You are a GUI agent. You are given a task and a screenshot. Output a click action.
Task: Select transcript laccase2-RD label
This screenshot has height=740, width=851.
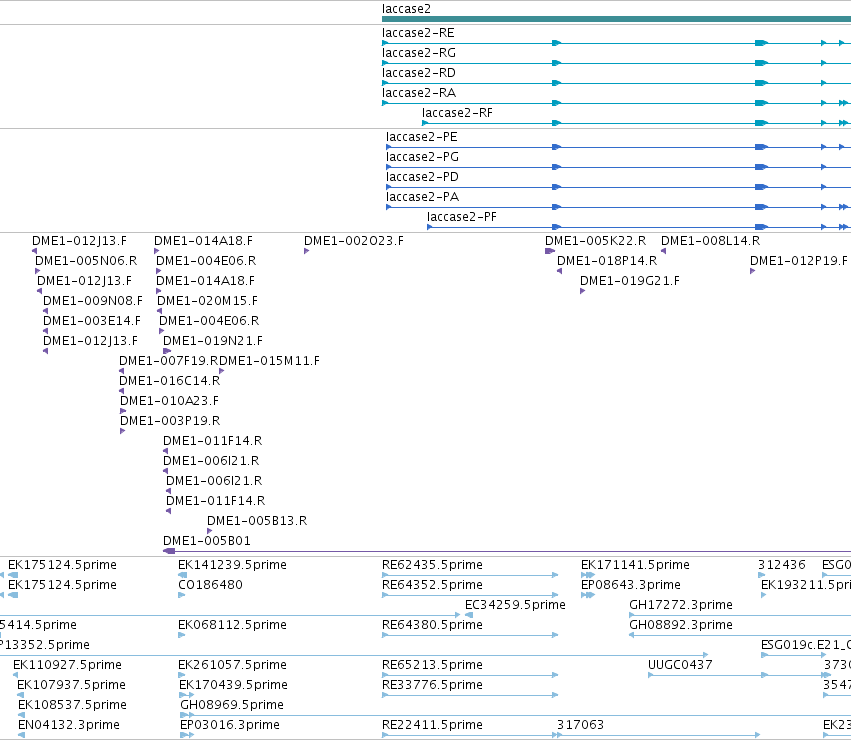(418, 73)
